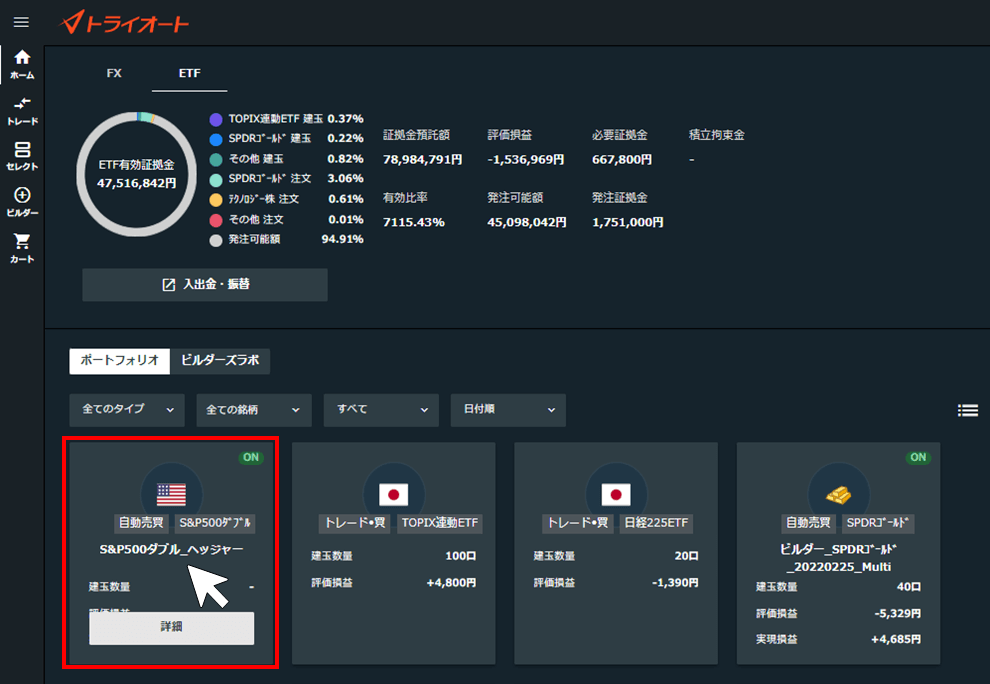Image resolution: width=990 pixels, height=684 pixels.
Task: Click 入出金・振替 button
Action: pyautogui.click(x=205, y=285)
